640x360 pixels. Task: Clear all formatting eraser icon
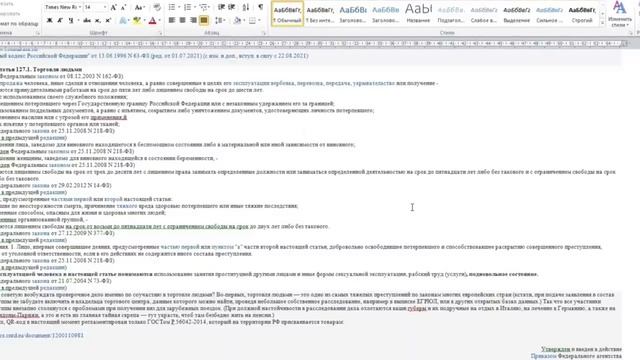click(x=157, y=7)
